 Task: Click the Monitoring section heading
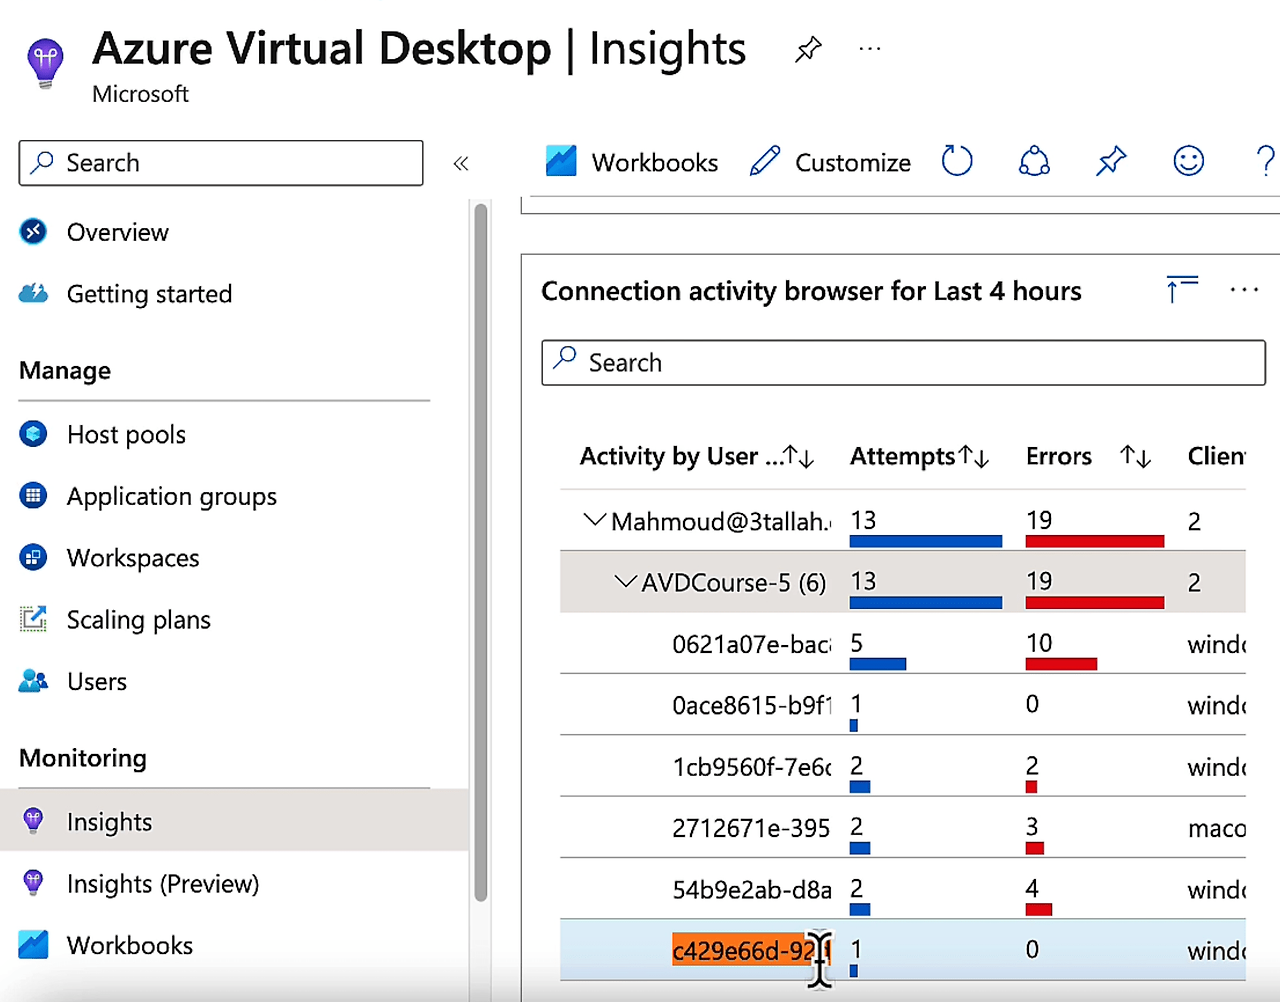83,758
